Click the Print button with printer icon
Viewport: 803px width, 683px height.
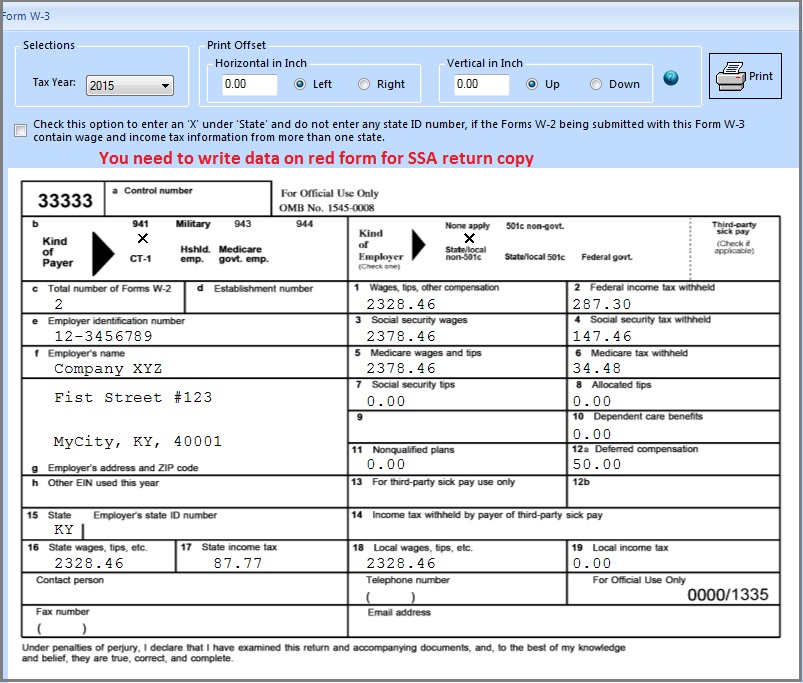(x=745, y=76)
